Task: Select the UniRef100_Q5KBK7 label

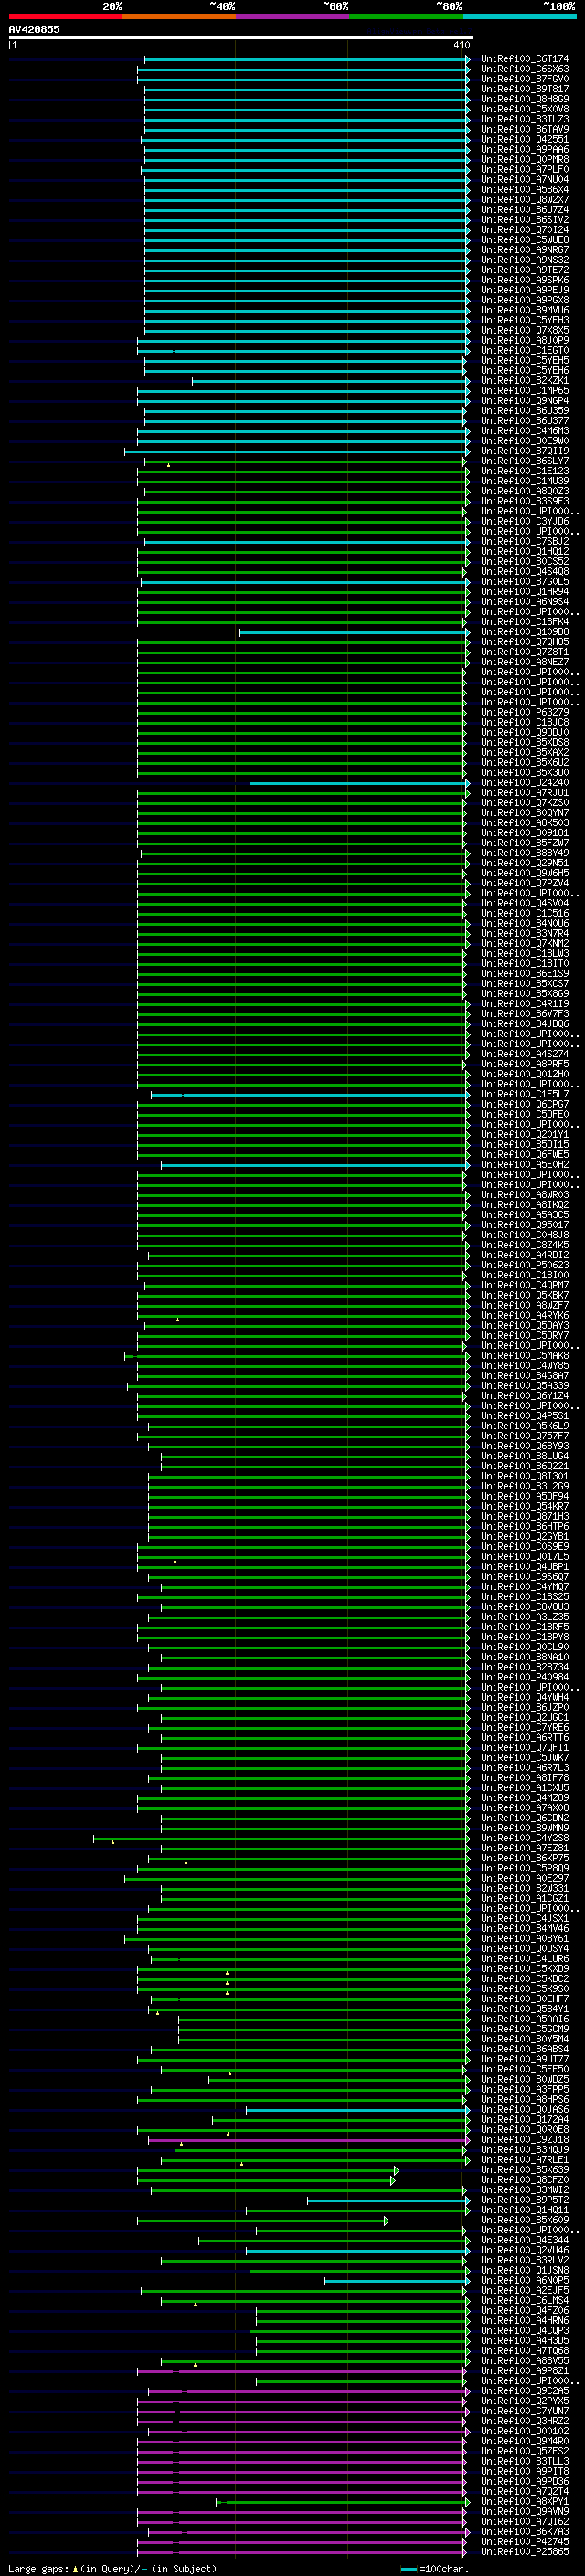Action: tap(524, 1296)
